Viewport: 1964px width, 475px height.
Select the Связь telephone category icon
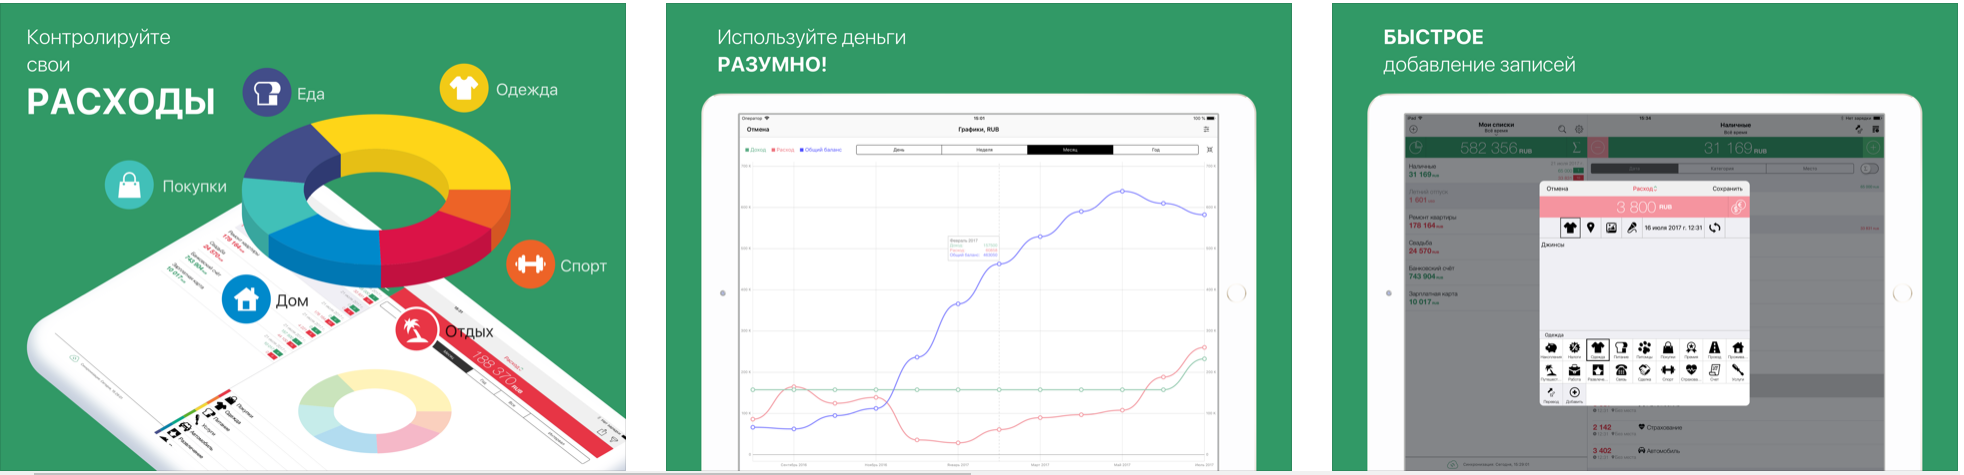click(x=1621, y=372)
